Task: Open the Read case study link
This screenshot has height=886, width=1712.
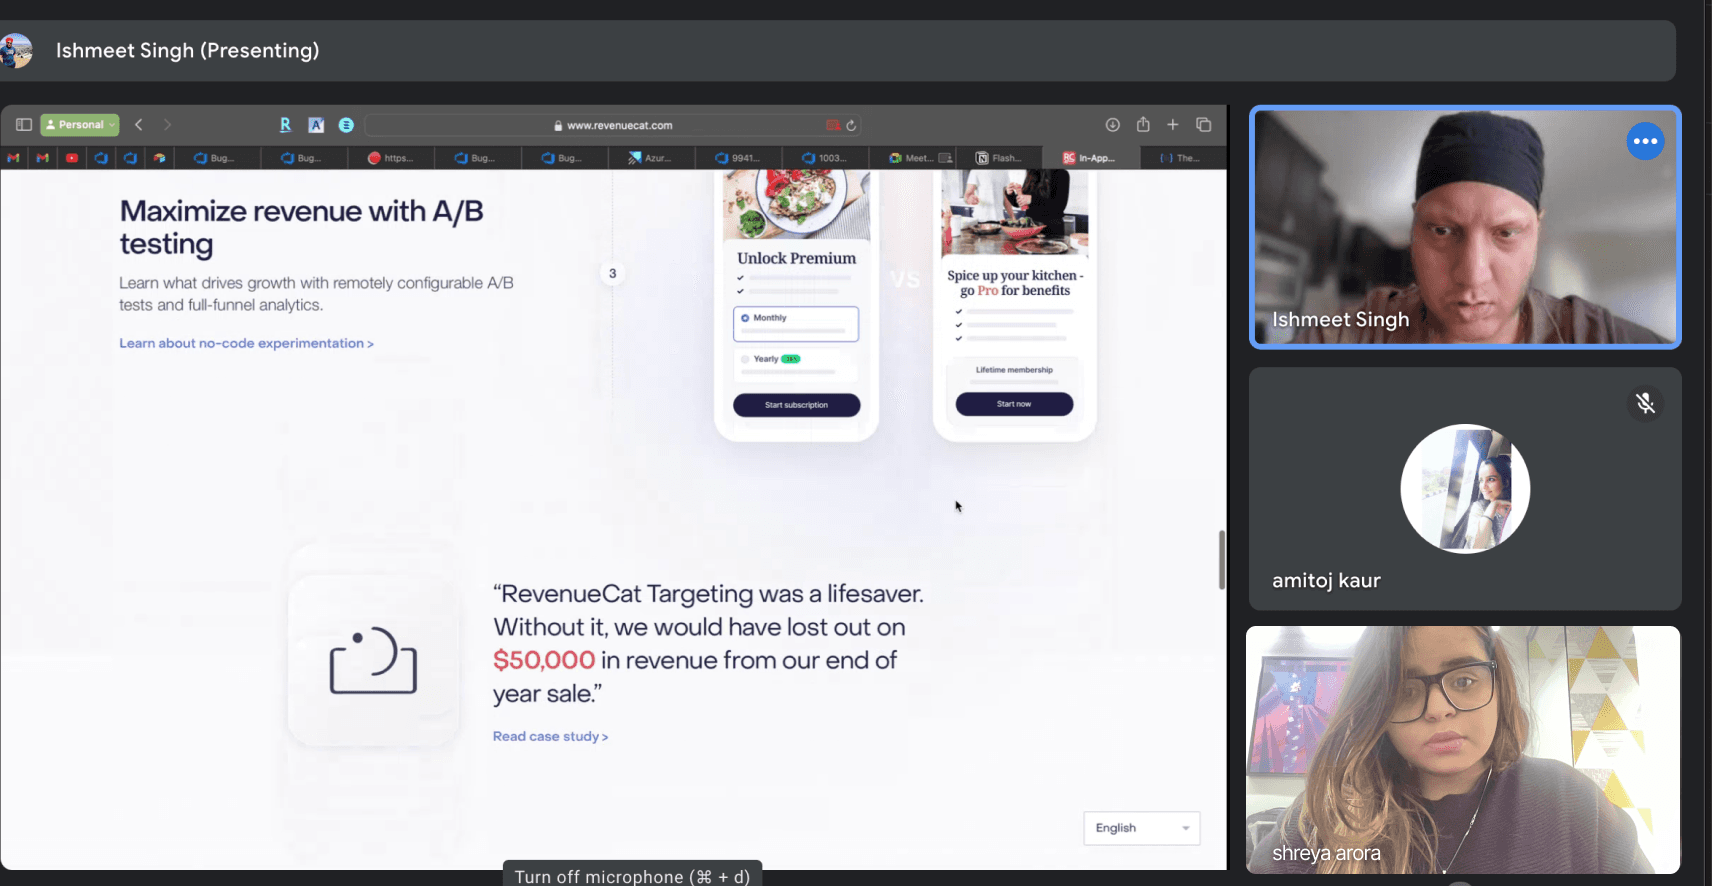Action: tap(550, 736)
